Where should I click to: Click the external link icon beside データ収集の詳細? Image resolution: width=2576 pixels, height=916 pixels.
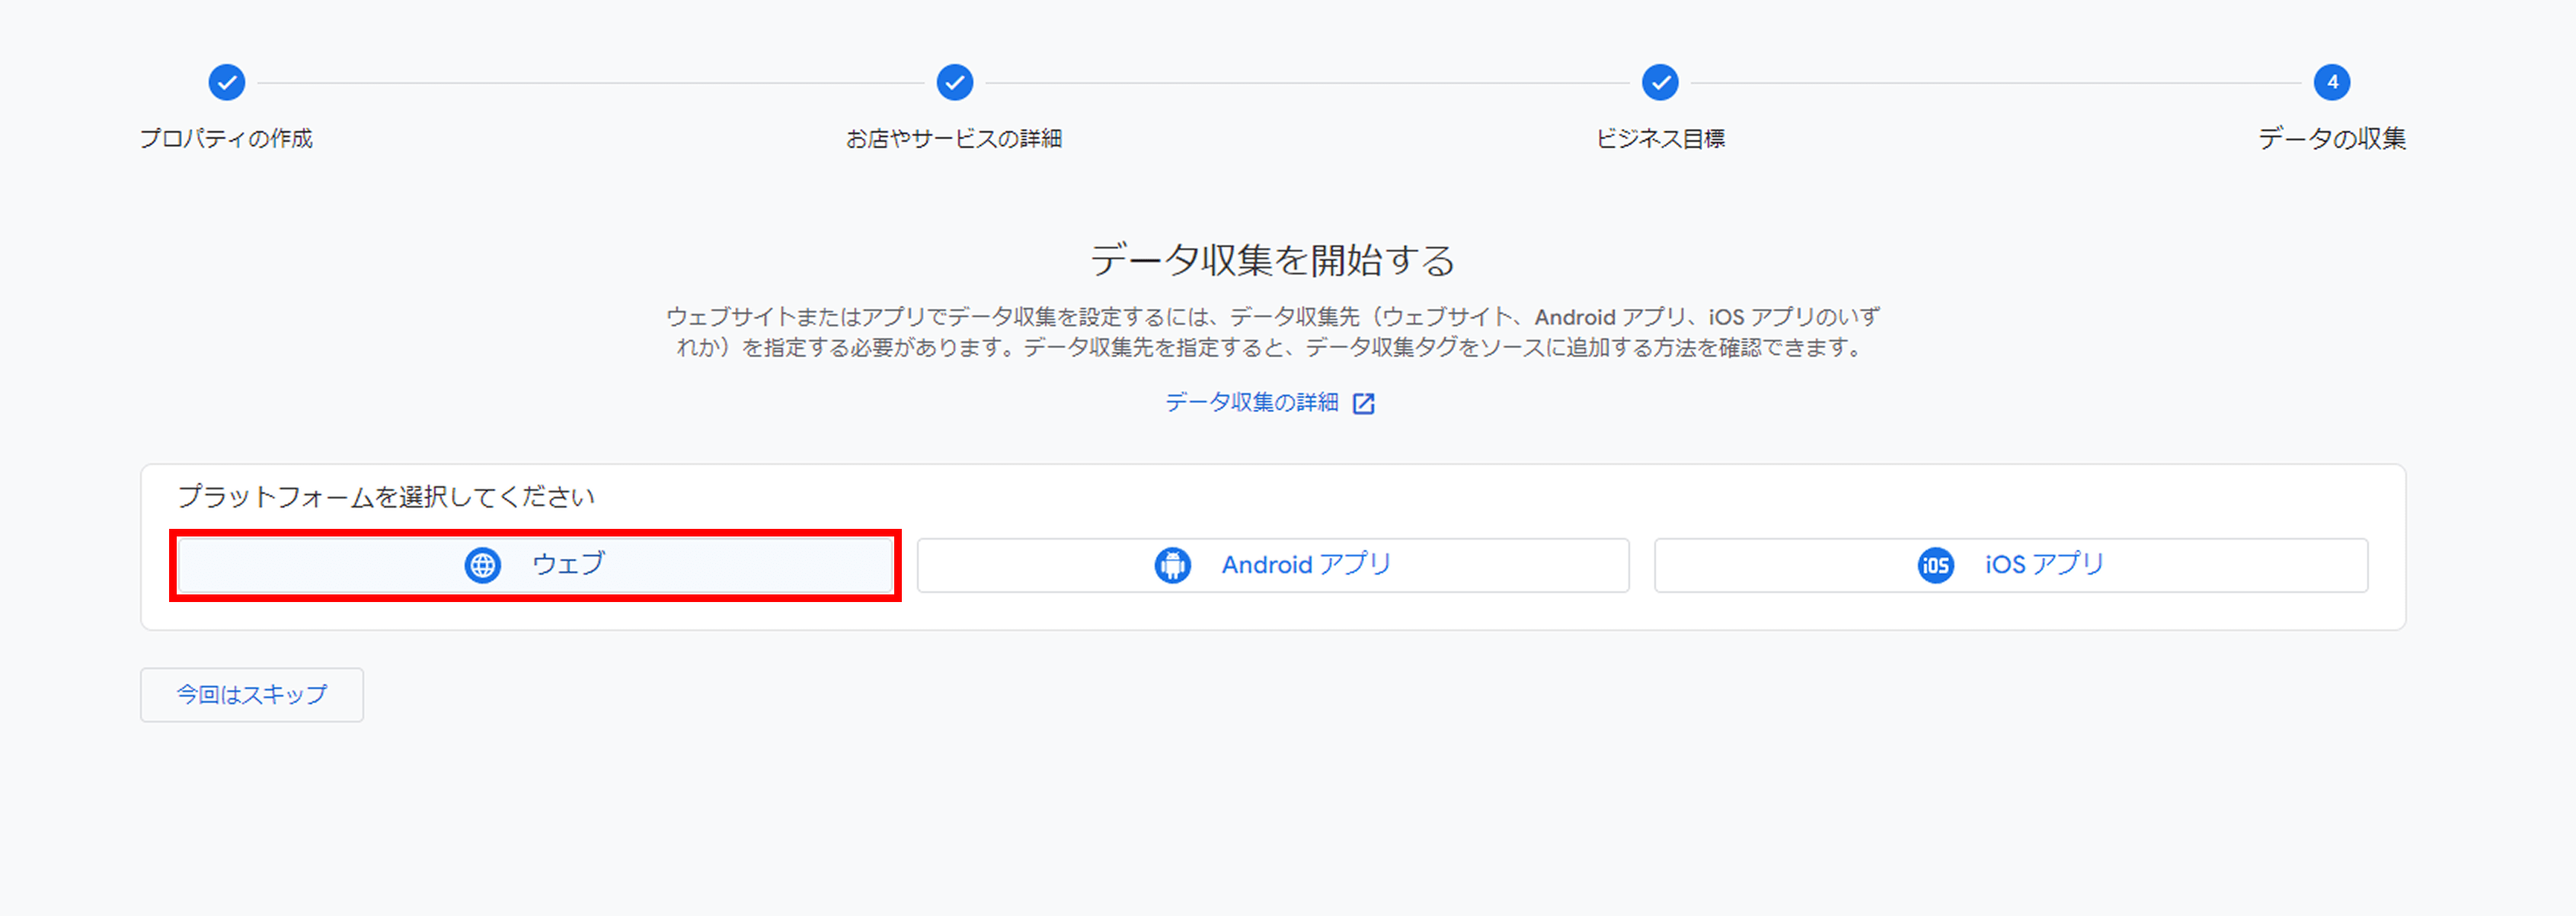(1364, 403)
